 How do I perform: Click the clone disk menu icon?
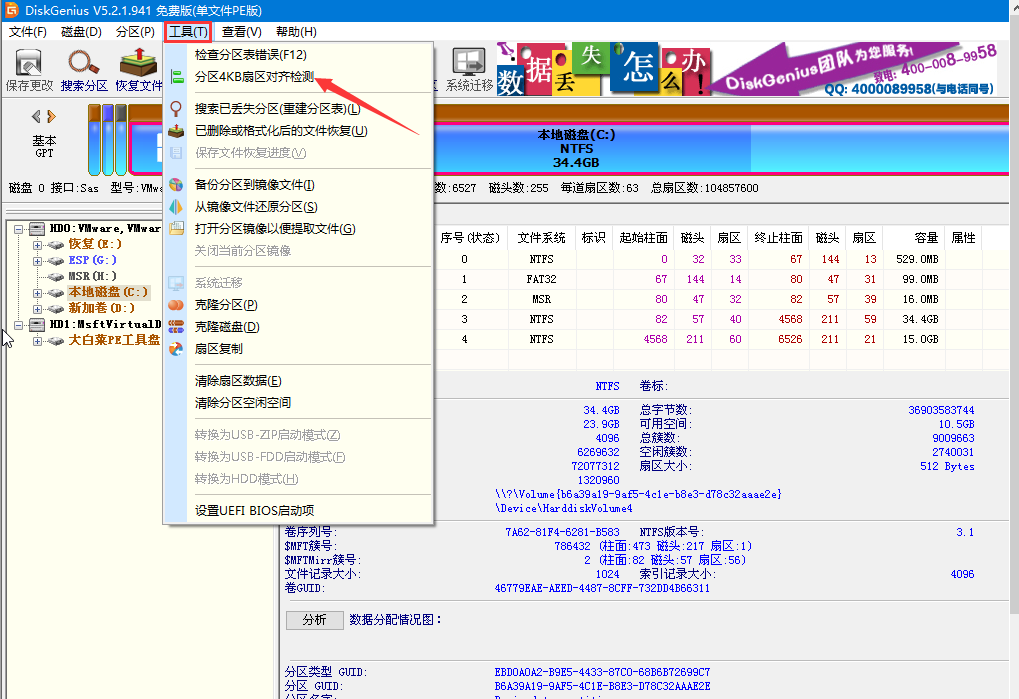(176, 326)
